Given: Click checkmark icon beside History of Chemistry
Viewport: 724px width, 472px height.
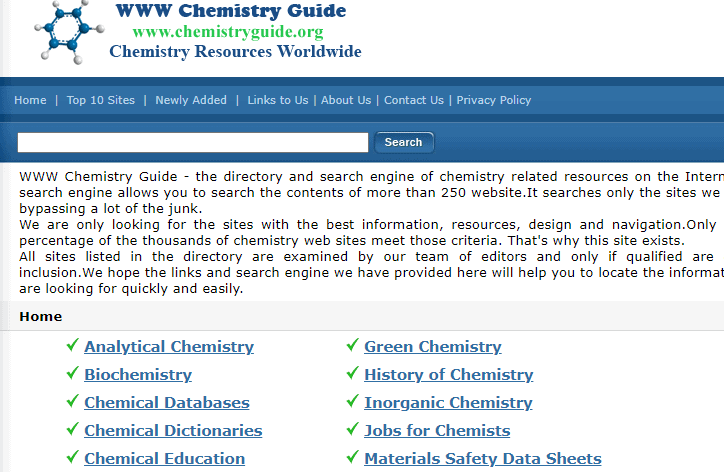Looking at the screenshot, I should (x=353, y=373).
